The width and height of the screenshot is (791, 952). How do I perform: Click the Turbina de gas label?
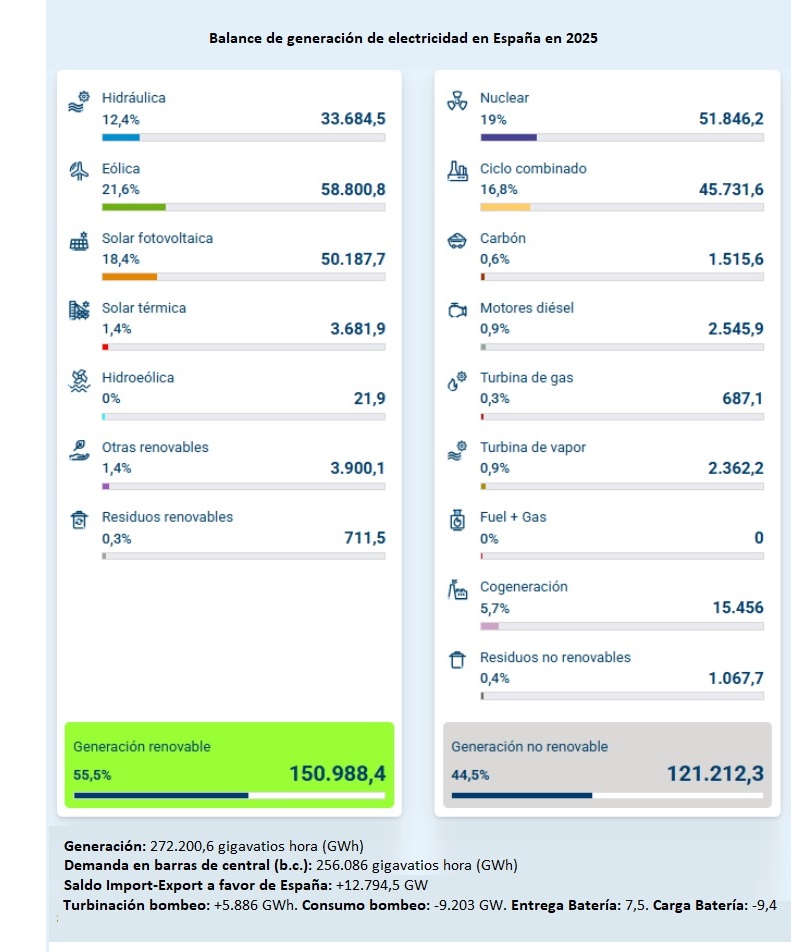526,378
